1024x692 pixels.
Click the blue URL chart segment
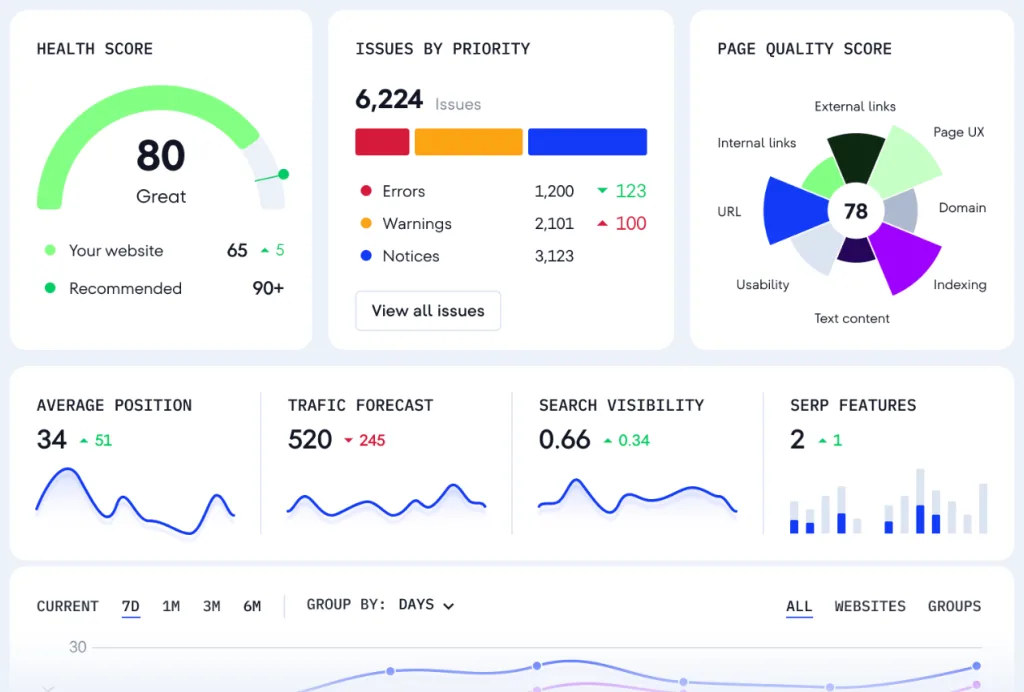pyautogui.click(x=790, y=211)
